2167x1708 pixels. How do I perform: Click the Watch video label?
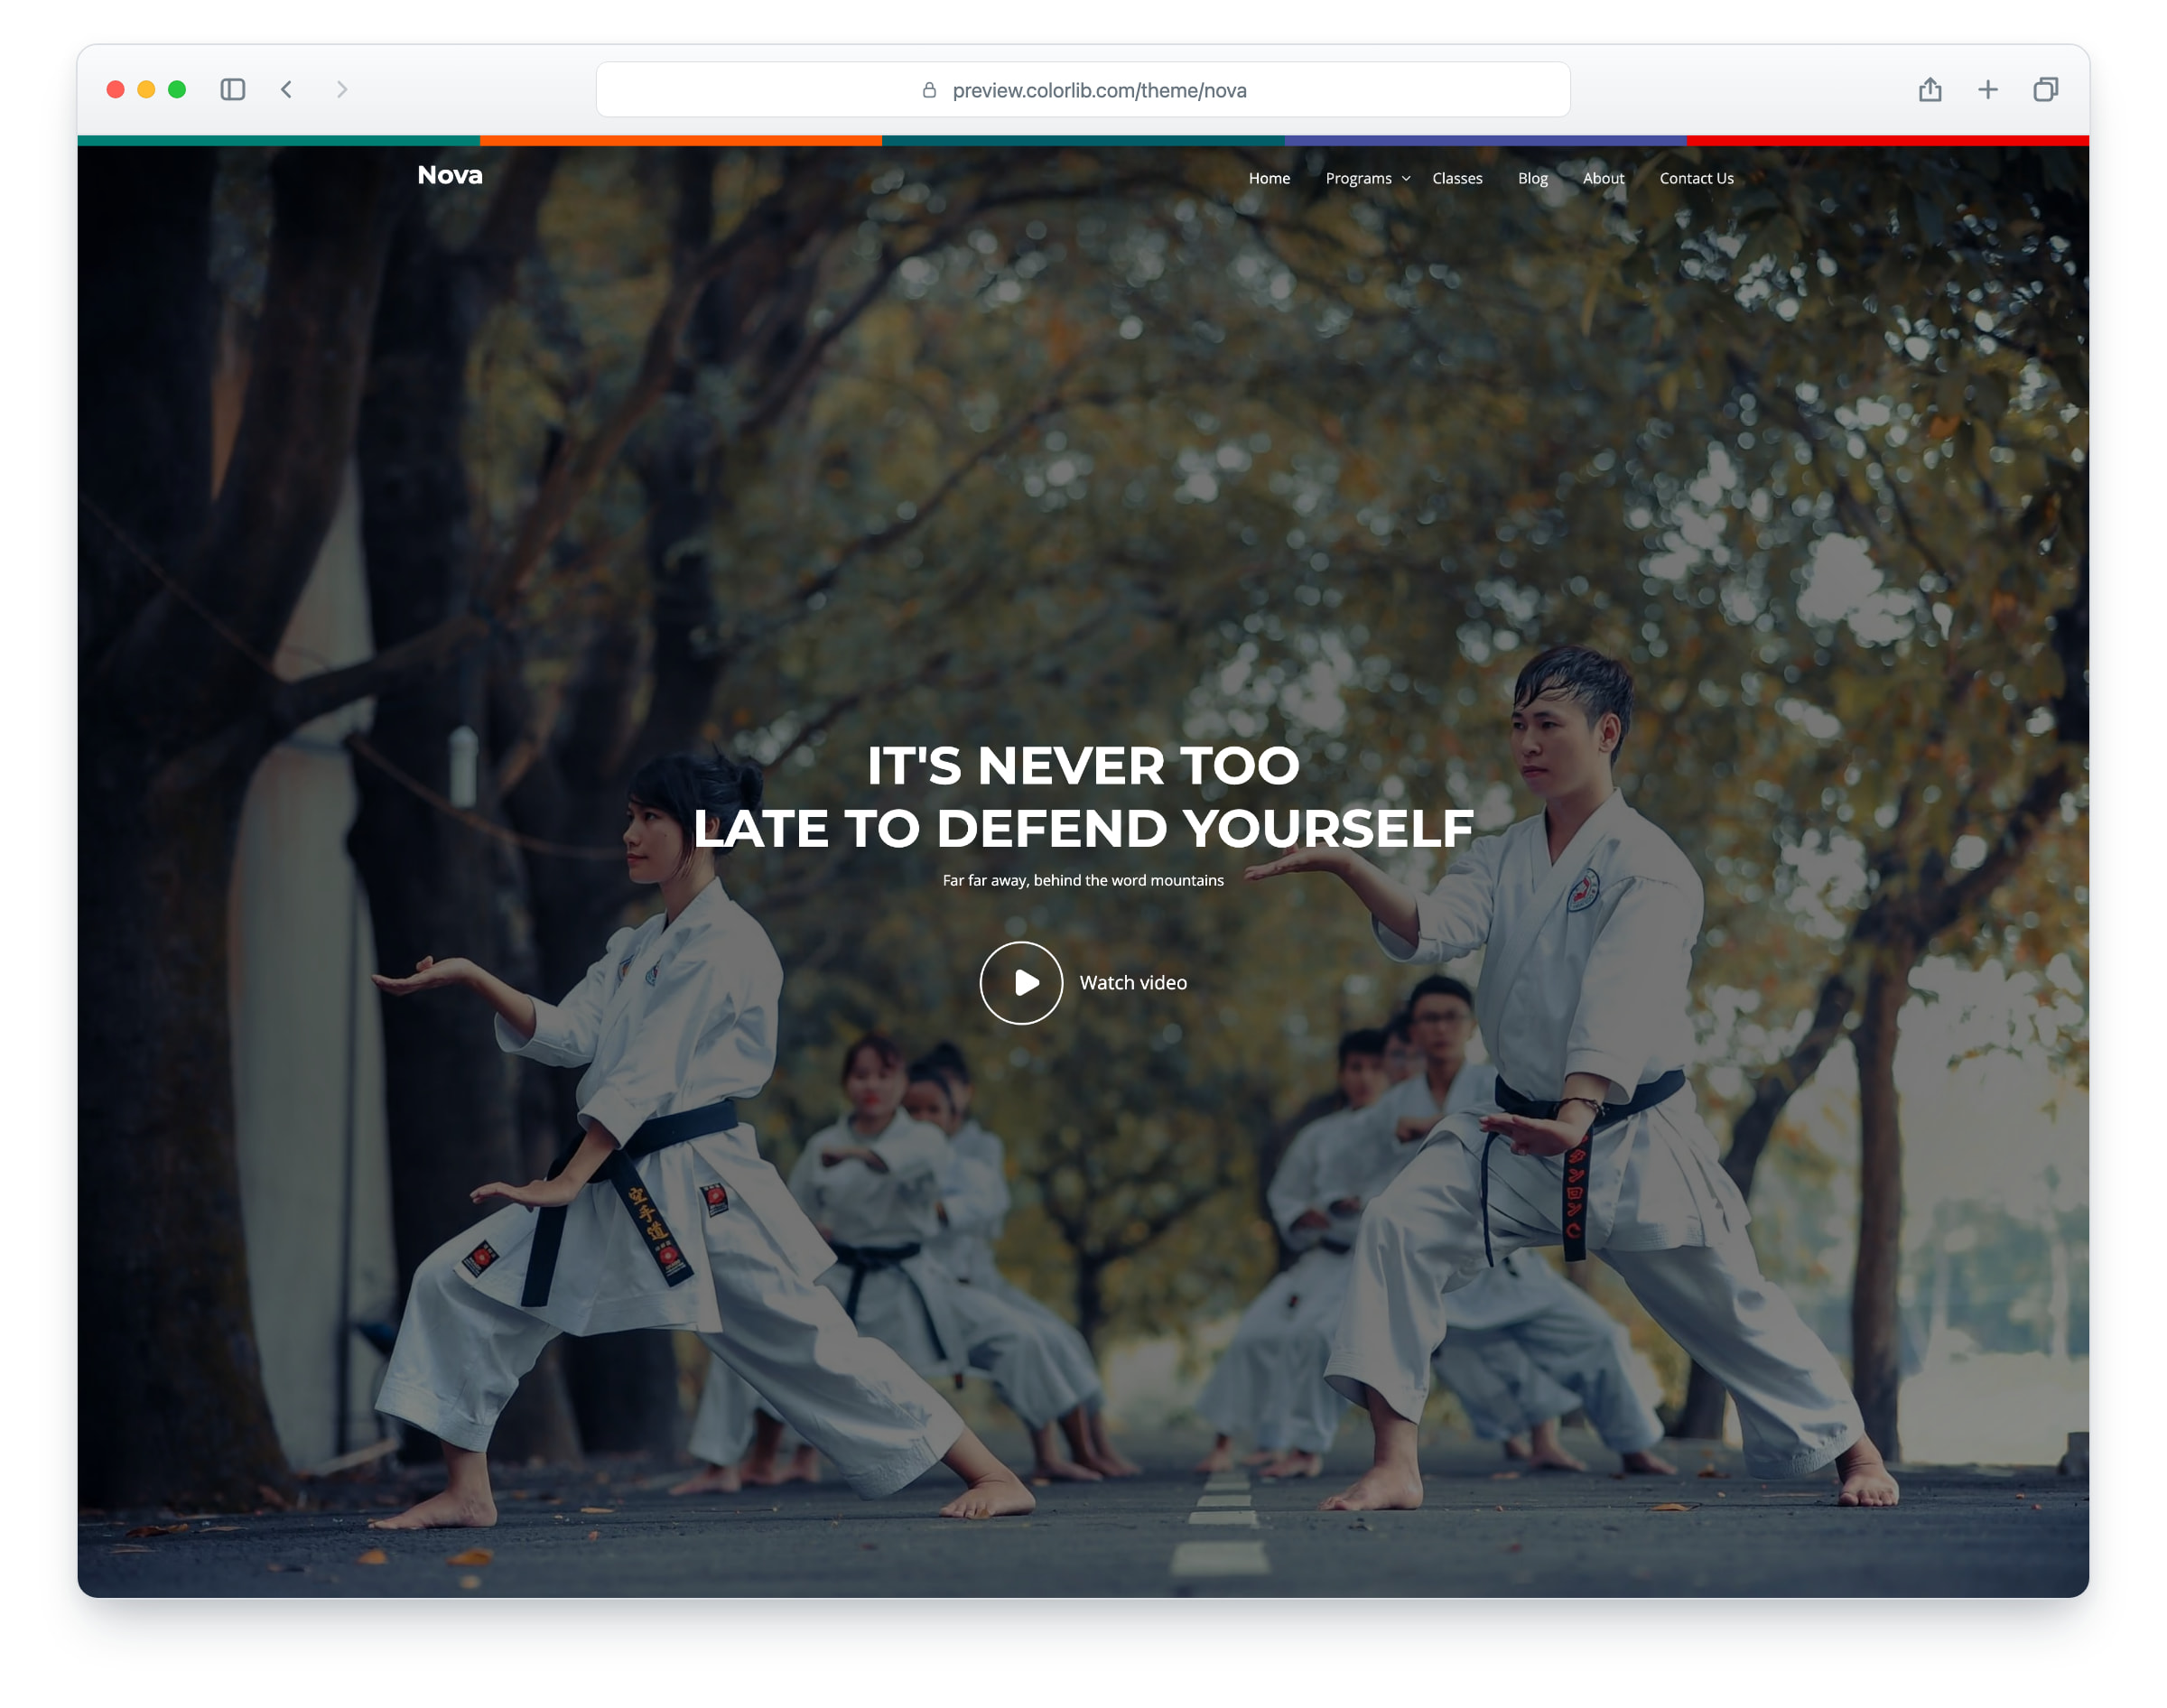[1133, 983]
